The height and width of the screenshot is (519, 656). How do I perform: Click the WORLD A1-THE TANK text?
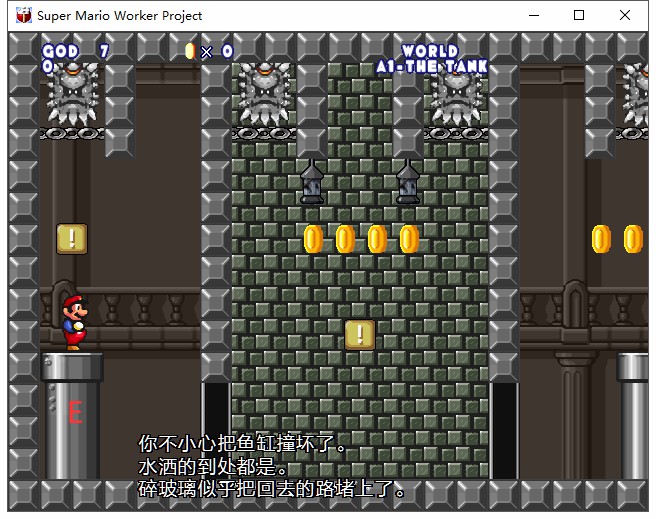point(431,59)
